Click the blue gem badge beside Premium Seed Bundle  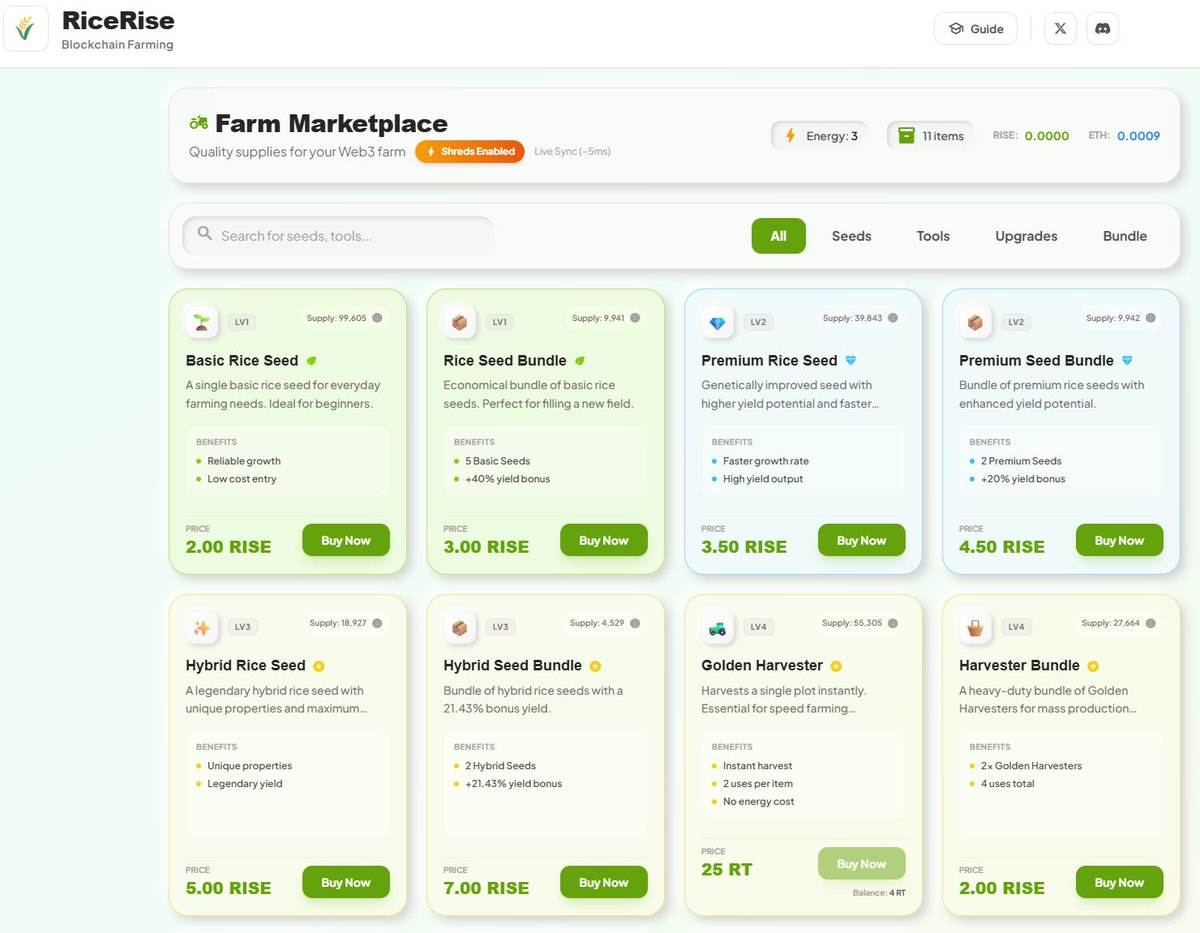[1127, 360]
